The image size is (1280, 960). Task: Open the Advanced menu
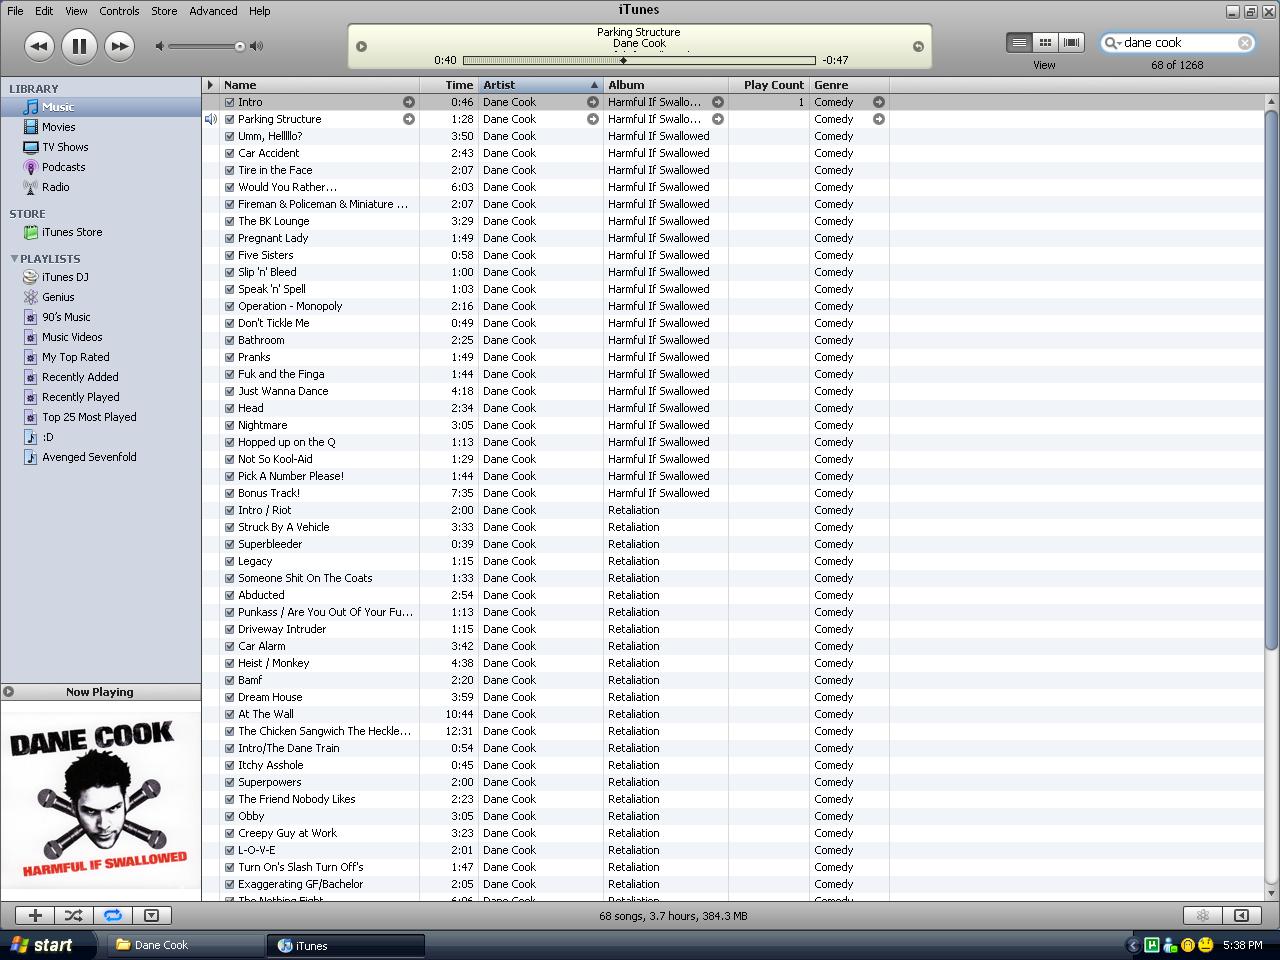coord(213,11)
